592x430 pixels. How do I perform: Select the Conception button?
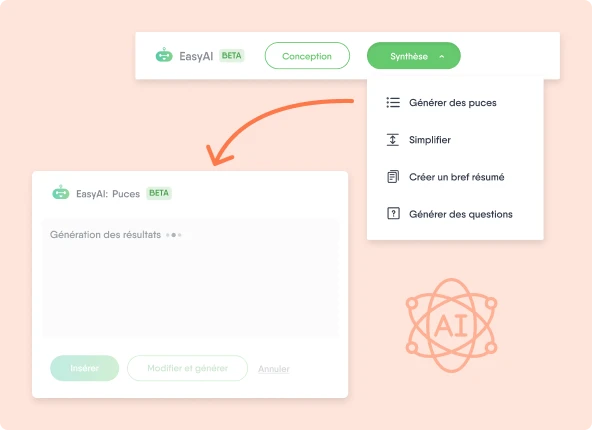(x=307, y=55)
